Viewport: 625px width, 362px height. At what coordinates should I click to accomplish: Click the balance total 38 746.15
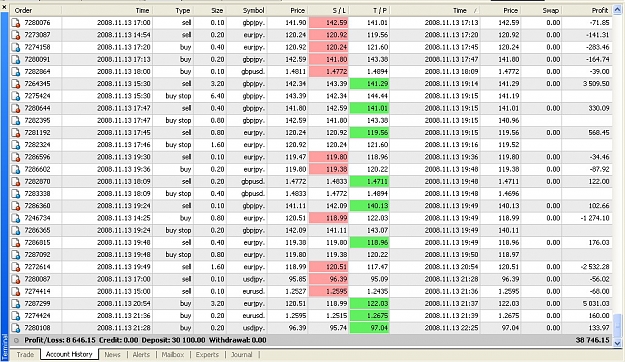(x=592, y=340)
